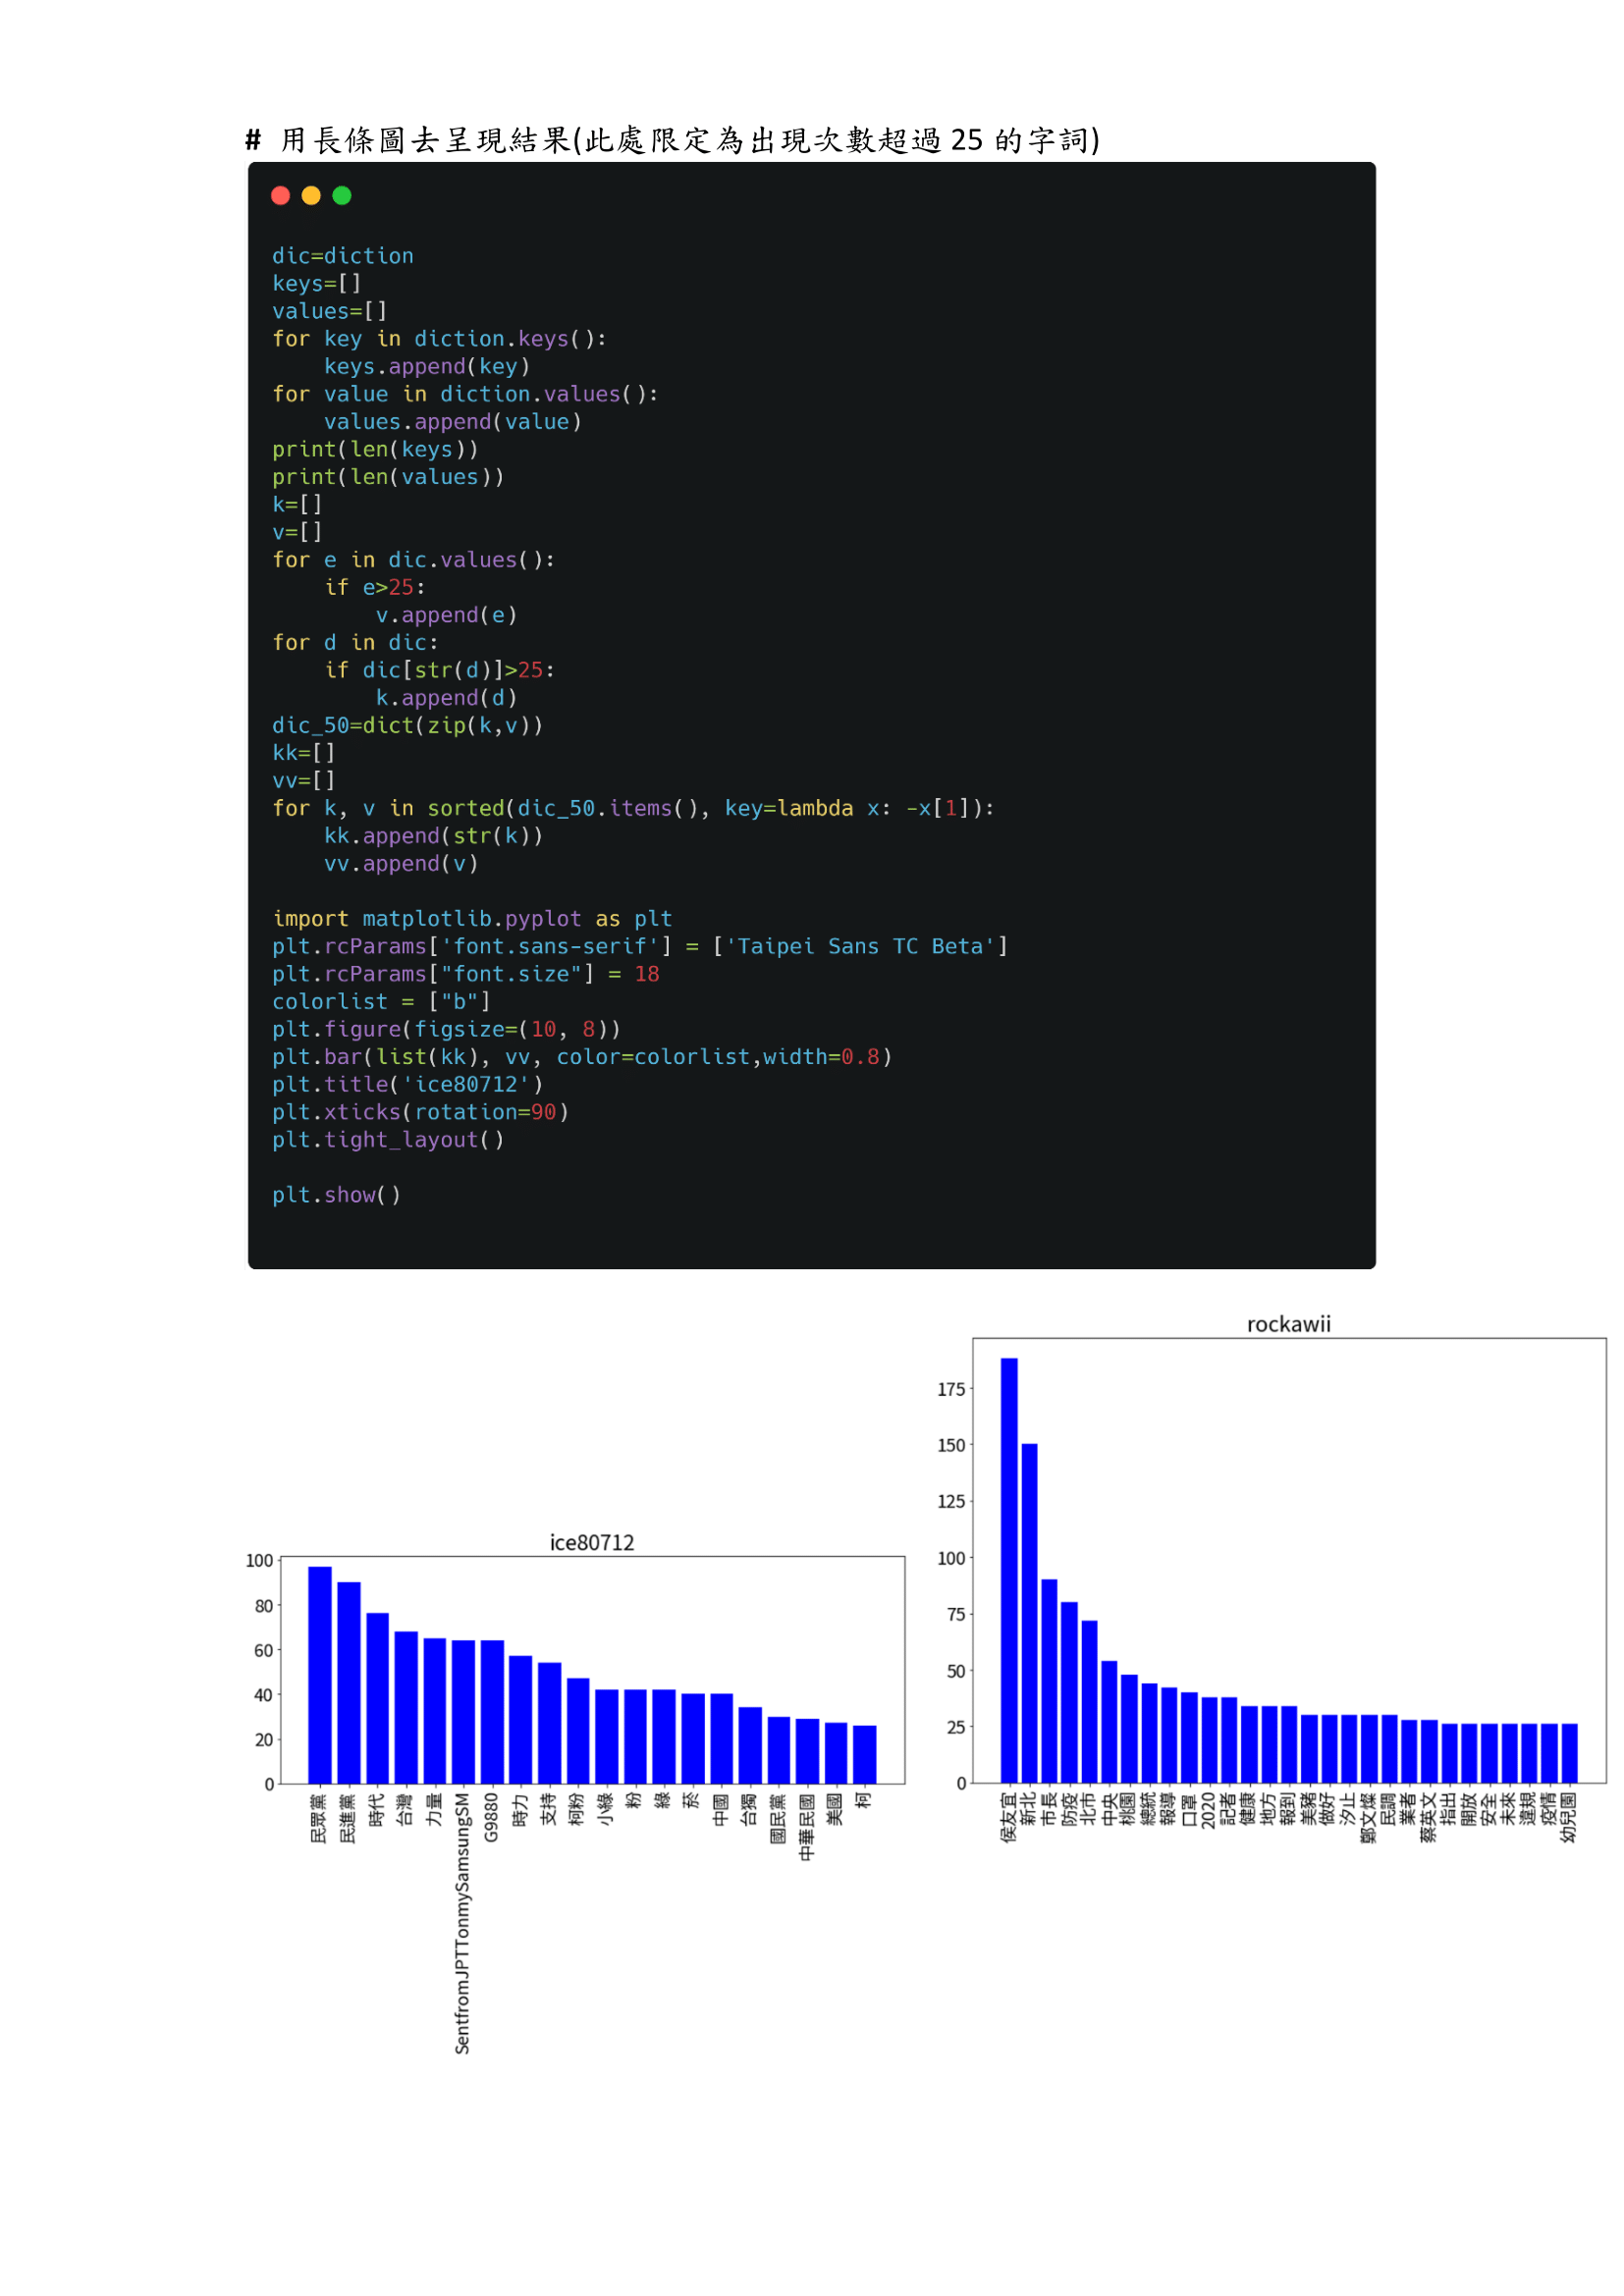Click the sorted(dic_50.items()) for-loop line
1624x2296 pixels.
[x=634, y=809]
